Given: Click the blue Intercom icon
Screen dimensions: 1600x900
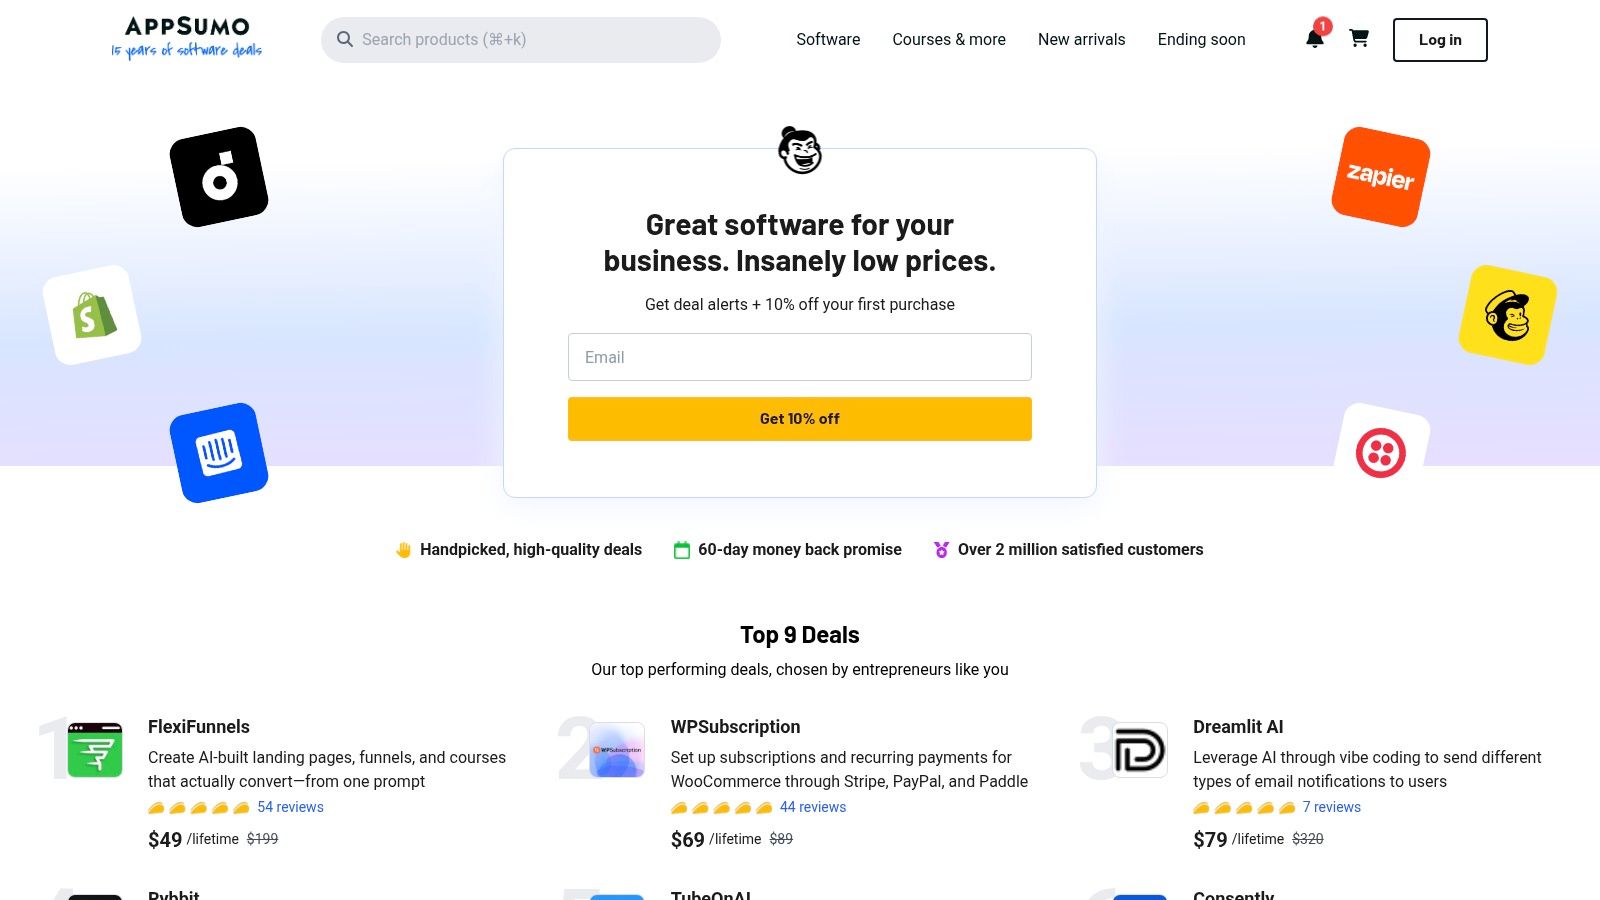Looking at the screenshot, I should 220,452.
